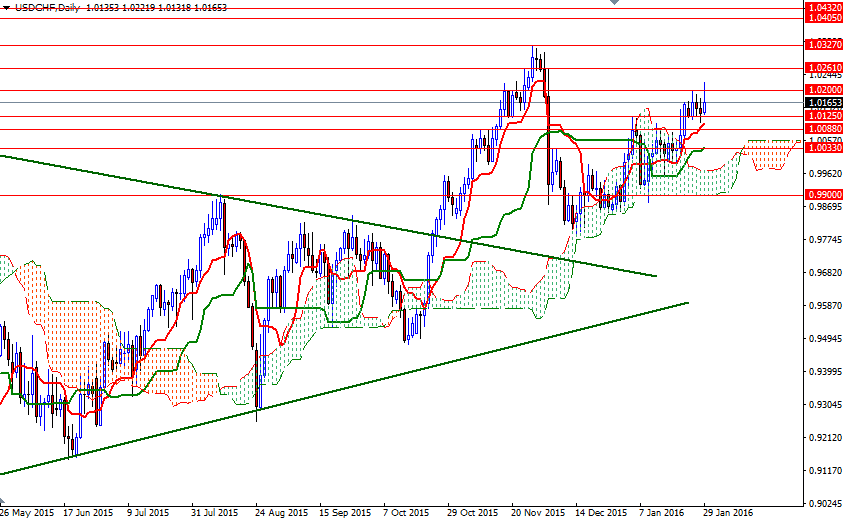Click the 0.90245 value on price axis
The height and width of the screenshot is (521, 843).
pyautogui.click(x=825, y=504)
